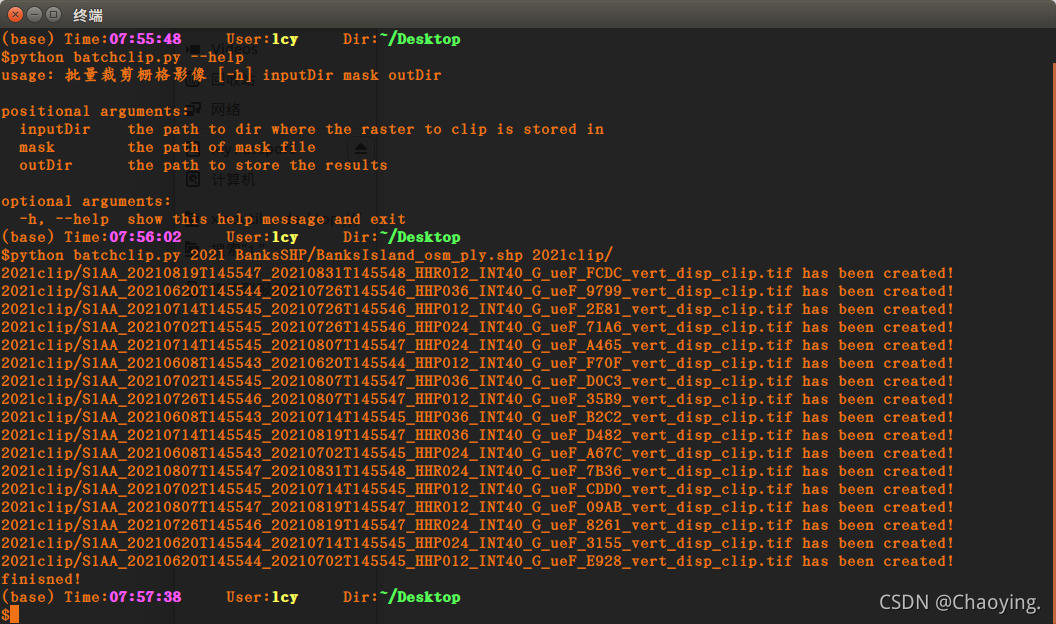Click the '-h, --help' option line
The image size is (1056, 624).
212,219
